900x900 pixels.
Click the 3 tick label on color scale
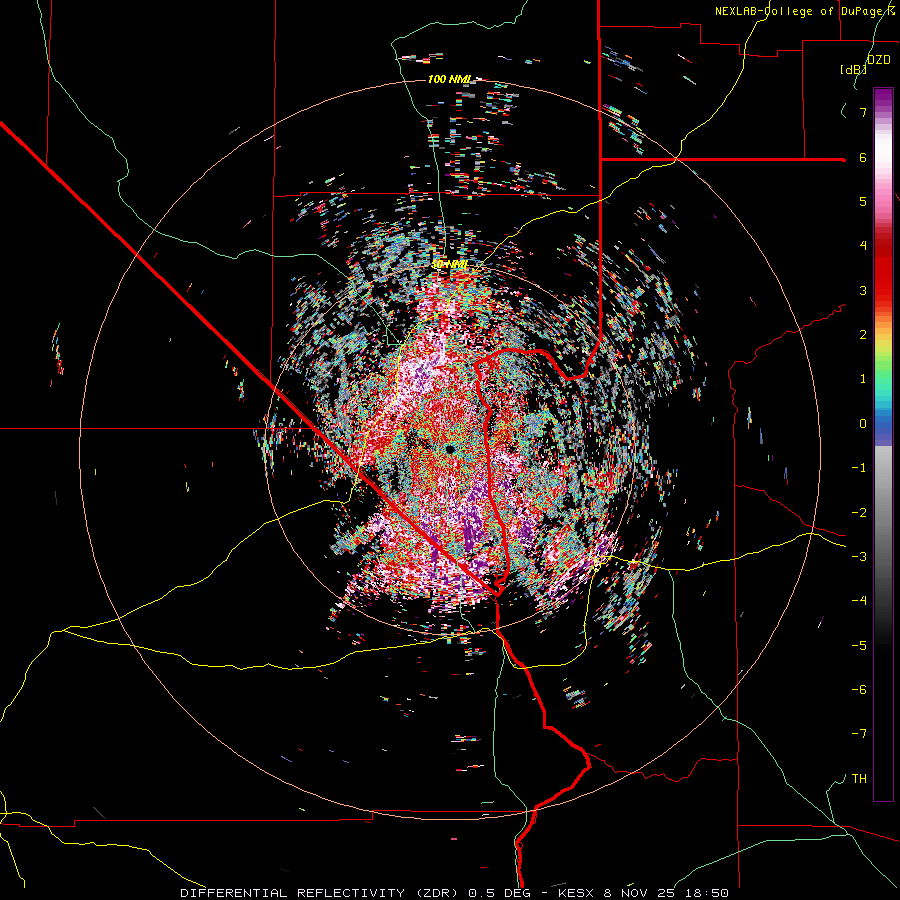[x=863, y=290]
